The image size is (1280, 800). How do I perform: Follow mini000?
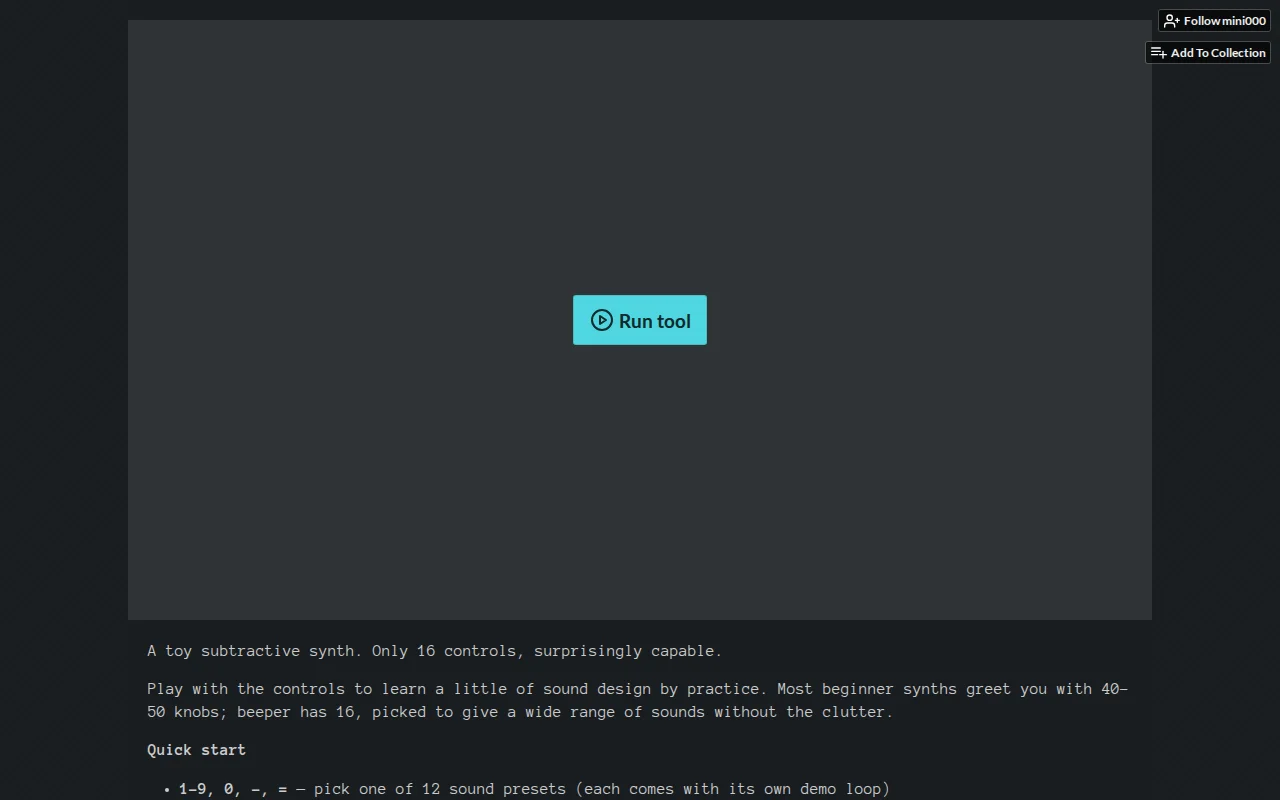(x=1214, y=21)
